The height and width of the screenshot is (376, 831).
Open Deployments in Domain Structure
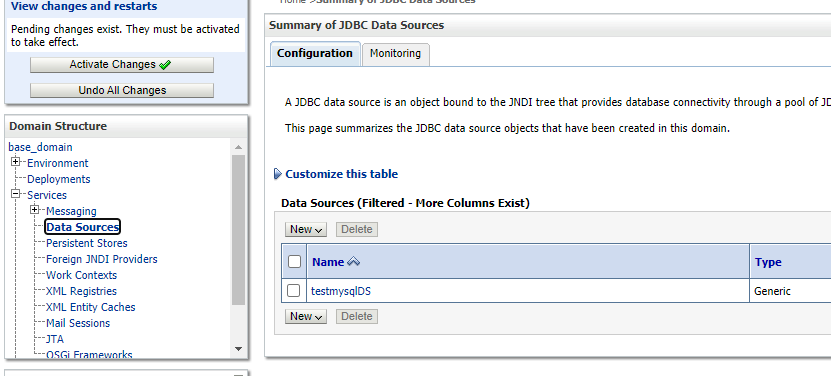point(59,179)
